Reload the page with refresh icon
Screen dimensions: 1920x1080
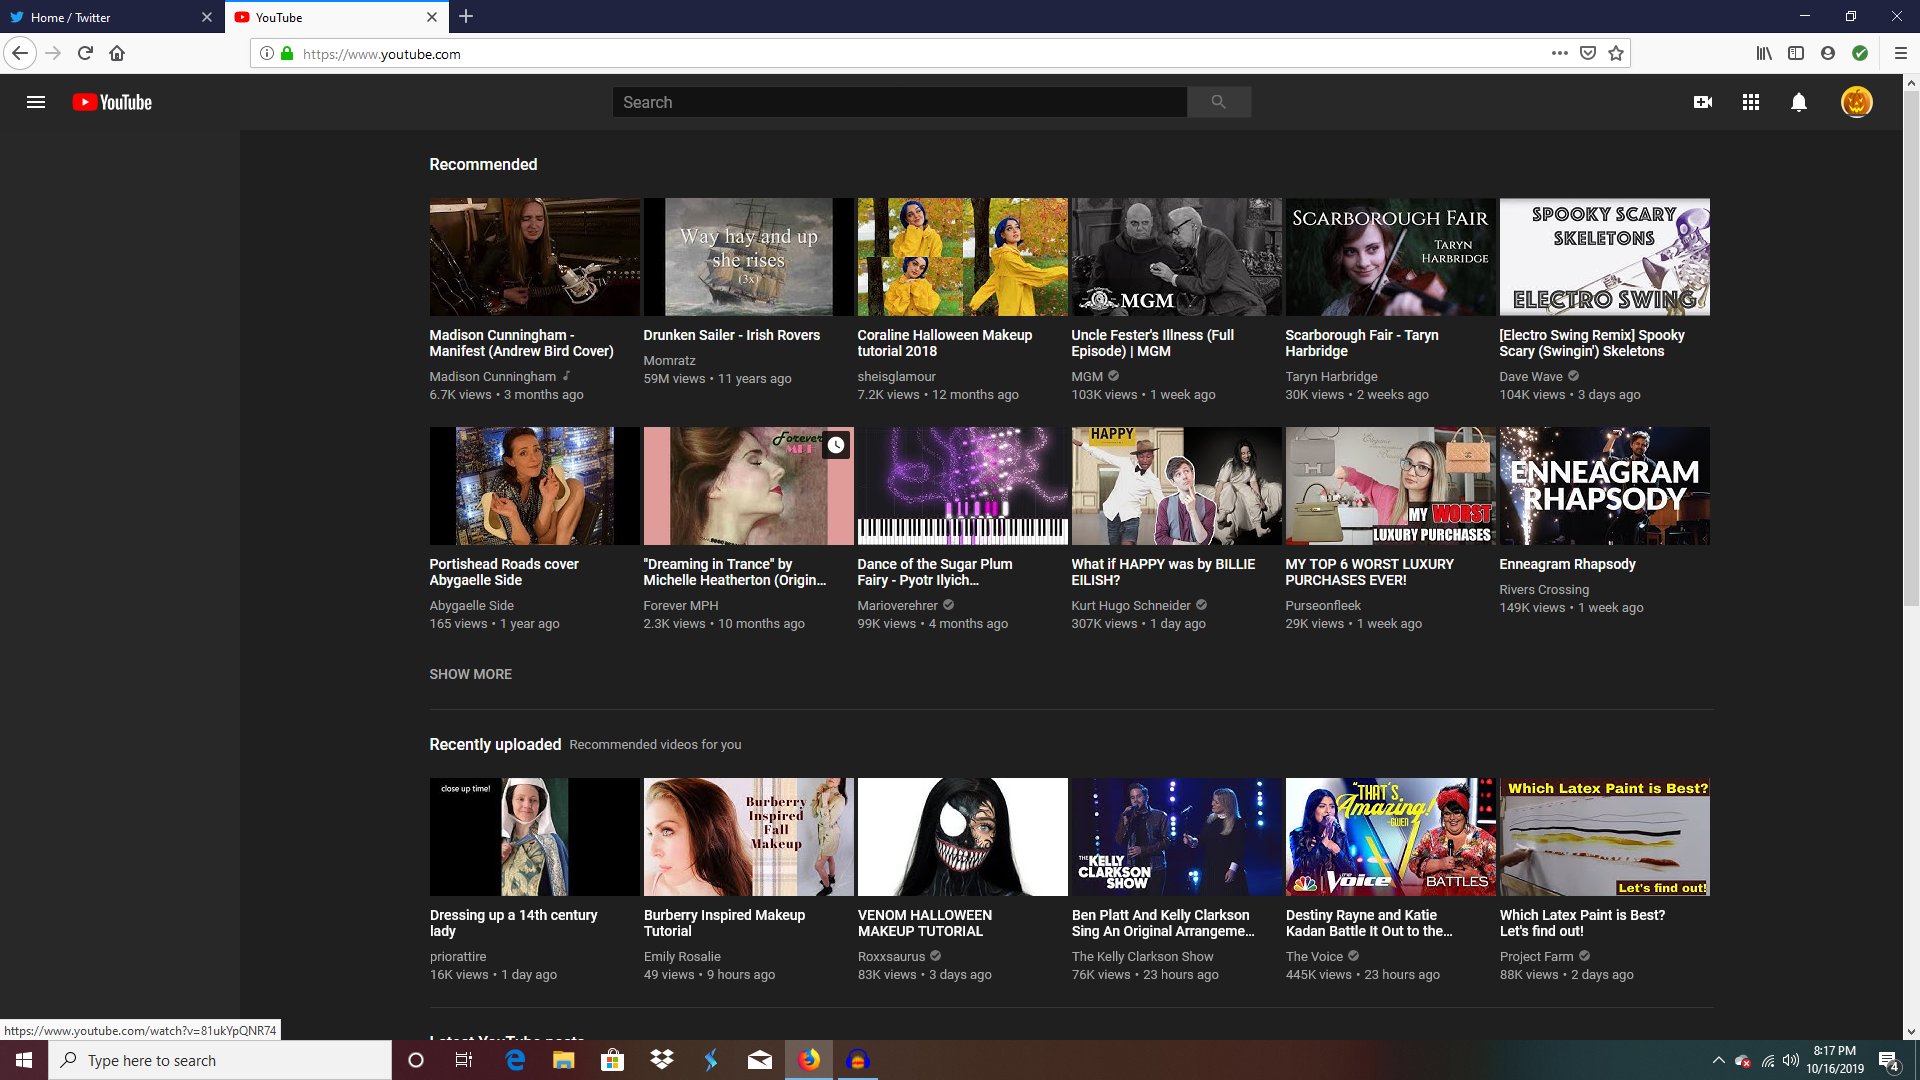[85, 53]
